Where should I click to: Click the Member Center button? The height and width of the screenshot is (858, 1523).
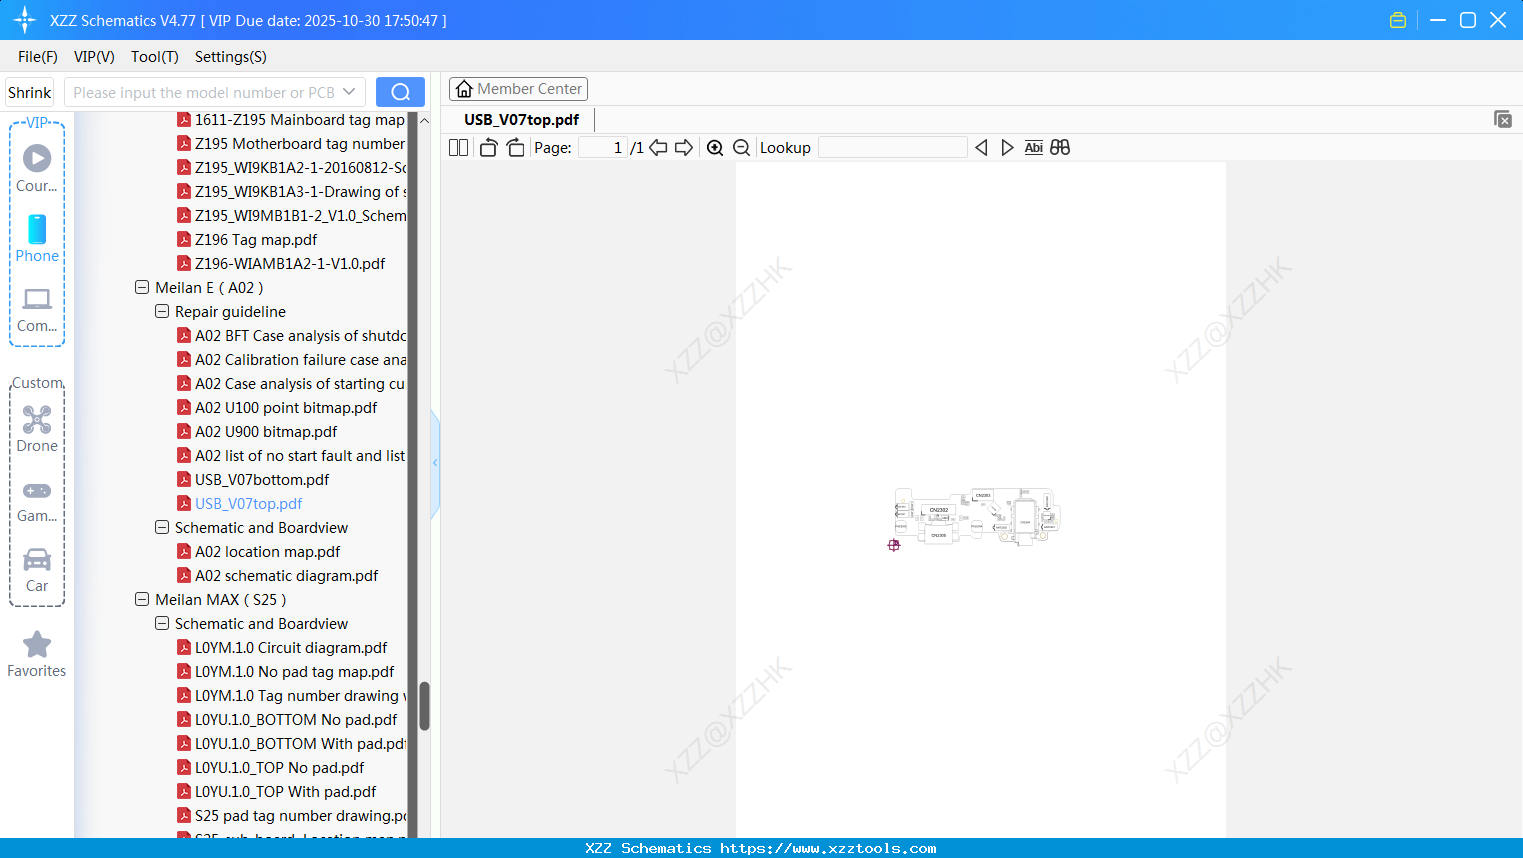coord(518,89)
